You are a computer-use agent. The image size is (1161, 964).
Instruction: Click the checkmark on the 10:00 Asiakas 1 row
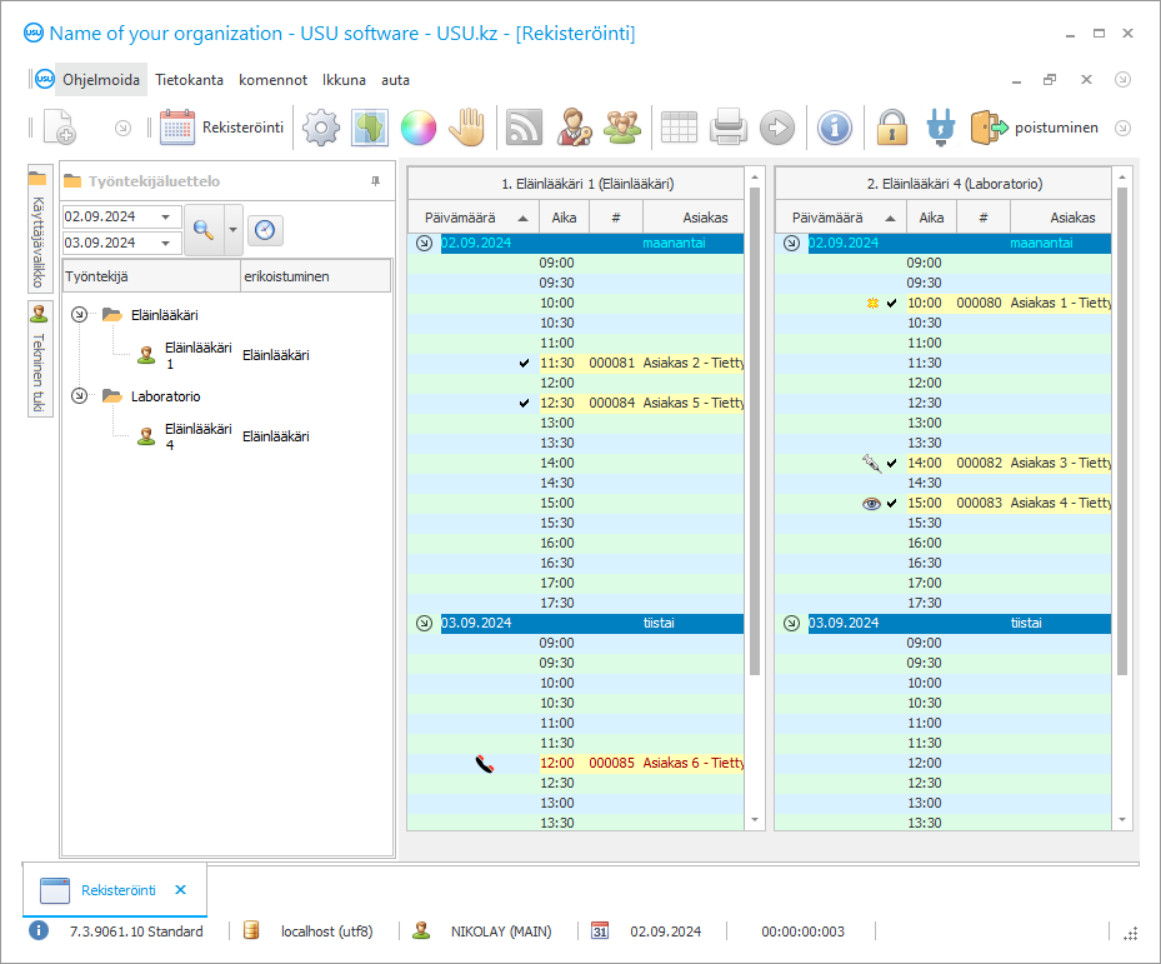891,303
